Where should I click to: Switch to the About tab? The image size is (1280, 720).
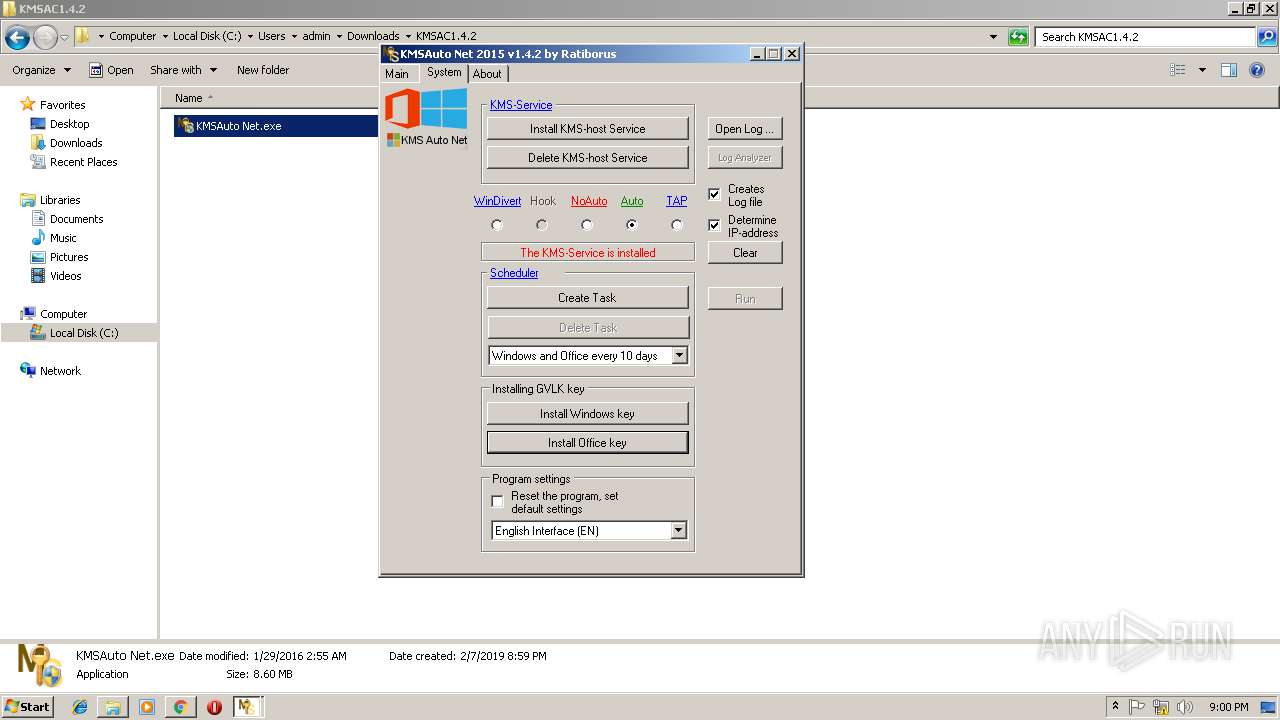[x=487, y=74]
